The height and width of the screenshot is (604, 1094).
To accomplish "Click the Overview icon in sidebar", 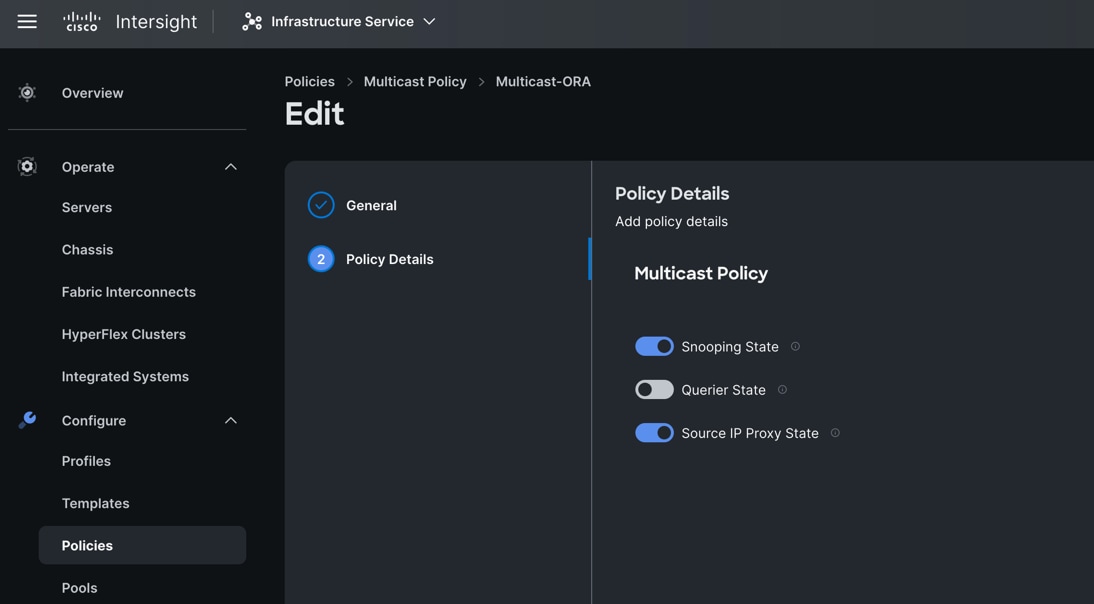I will coord(27,93).
